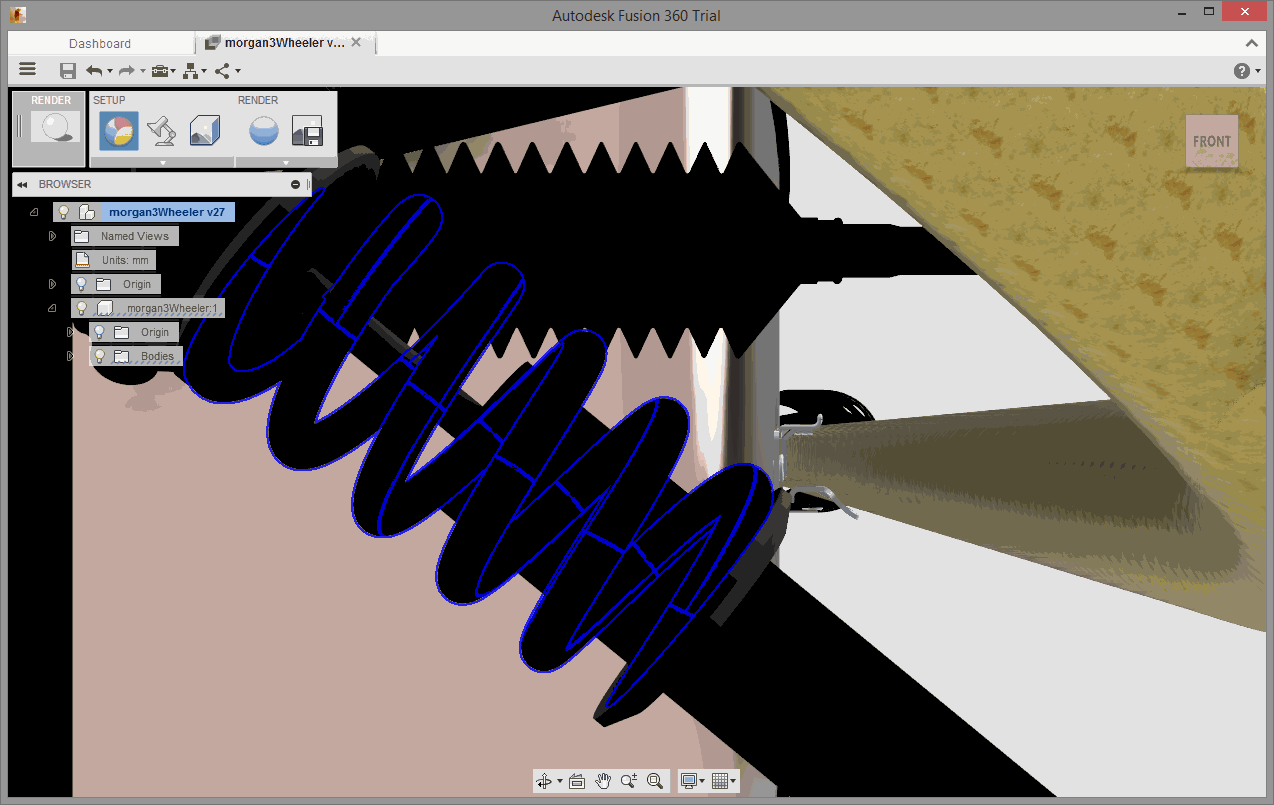This screenshot has width=1274, height=805.
Task: Click the FRONT face of the ViewCube
Action: click(x=1211, y=141)
